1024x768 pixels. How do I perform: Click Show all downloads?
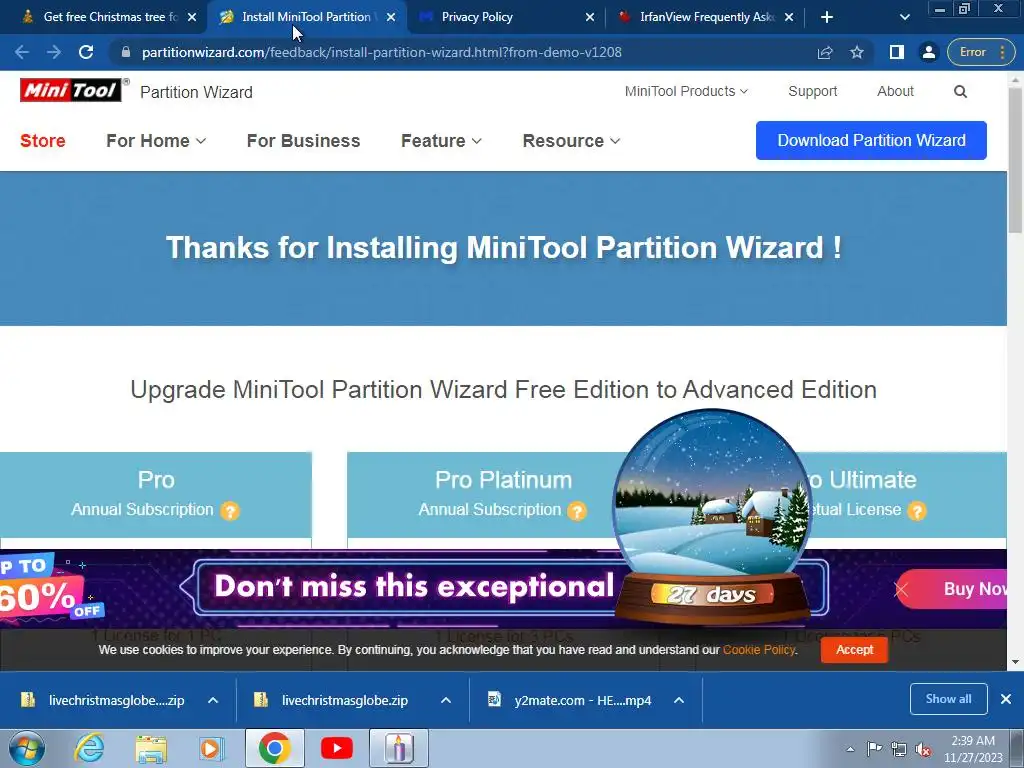tap(948, 699)
